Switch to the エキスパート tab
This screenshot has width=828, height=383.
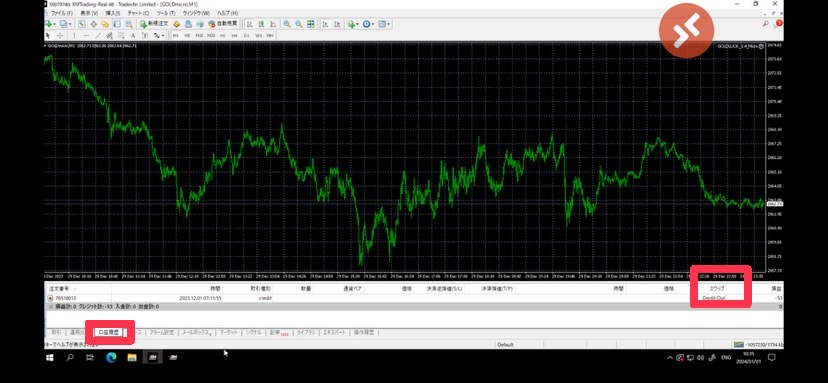point(334,332)
